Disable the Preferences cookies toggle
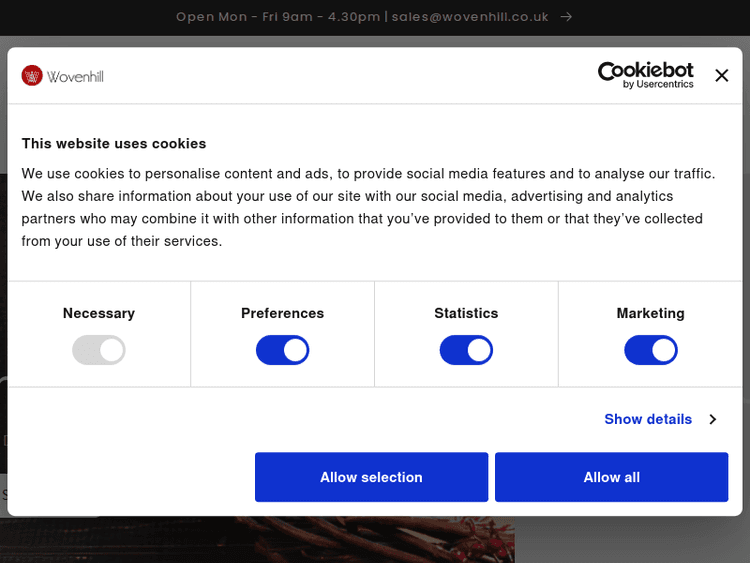This screenshot has height=563, width=750. tap(282, 350)
